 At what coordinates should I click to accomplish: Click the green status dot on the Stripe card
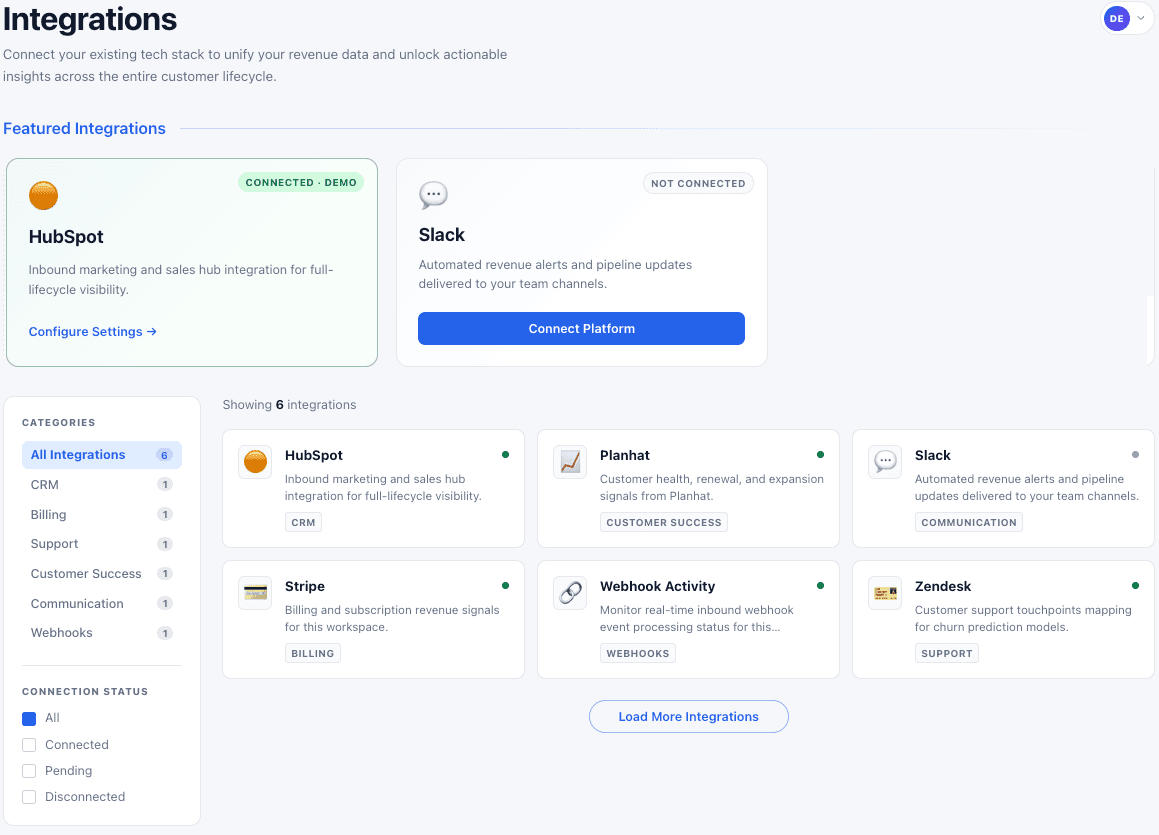click(506, 585)
